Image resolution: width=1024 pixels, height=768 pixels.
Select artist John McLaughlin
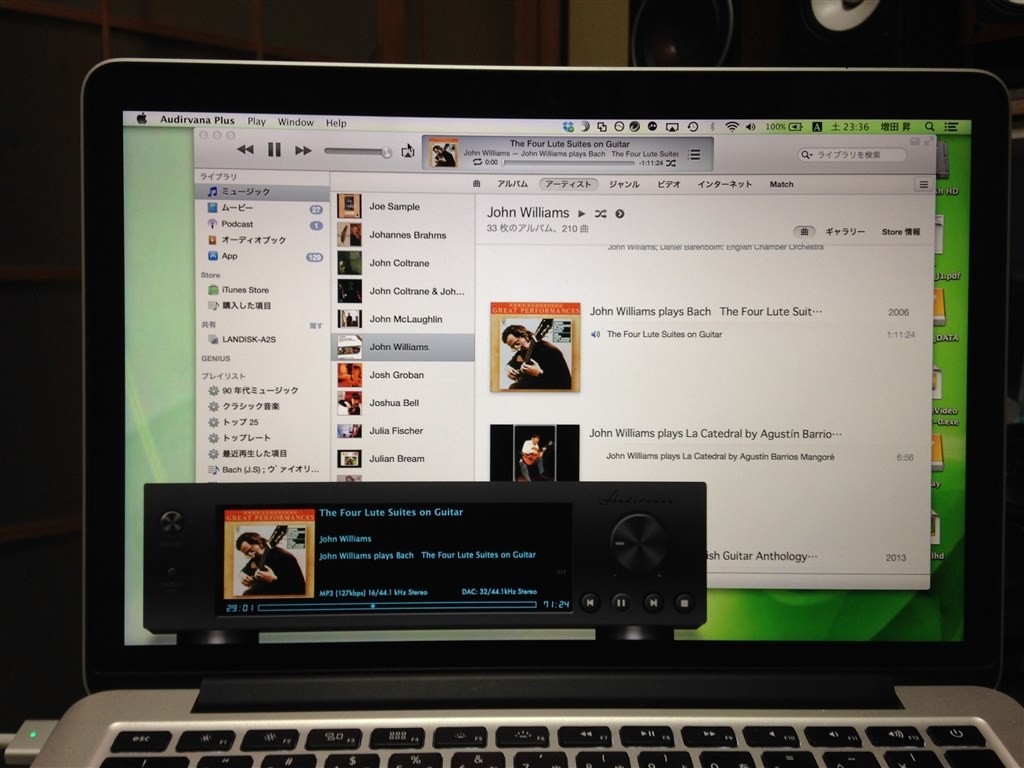pyautogui.click(x=403, y=319)
